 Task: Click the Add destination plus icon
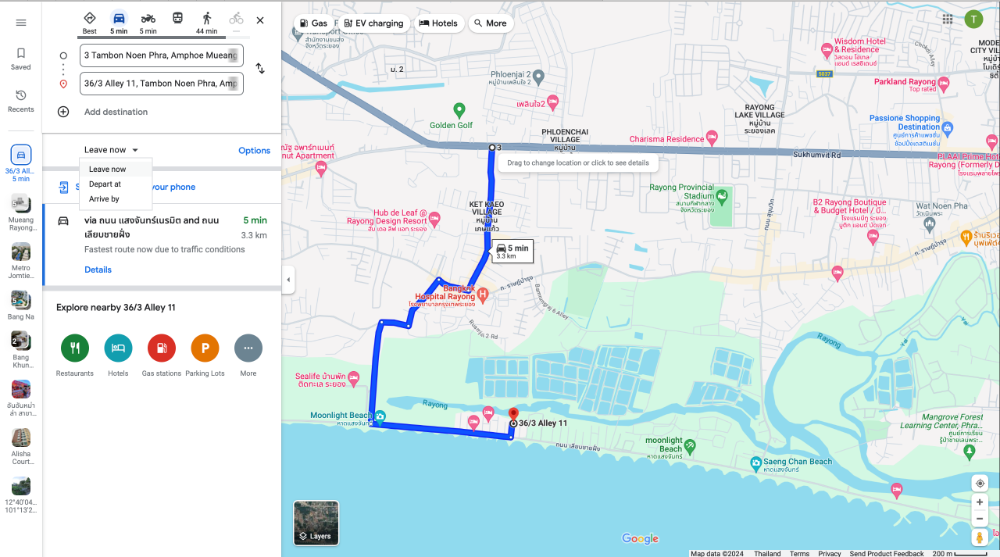(x=63, y=112)
